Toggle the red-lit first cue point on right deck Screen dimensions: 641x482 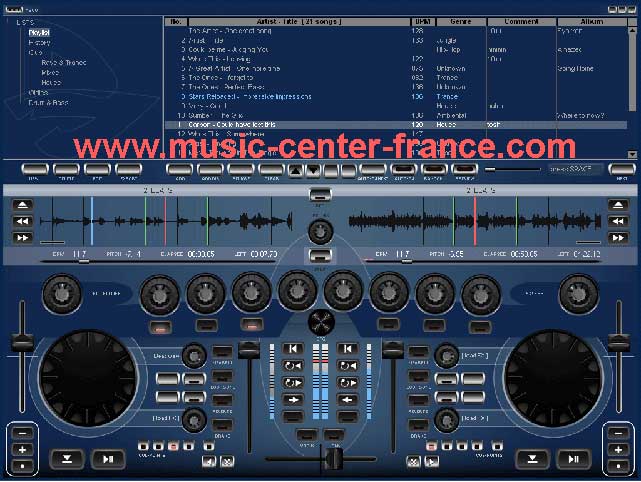tap(432, 446)
